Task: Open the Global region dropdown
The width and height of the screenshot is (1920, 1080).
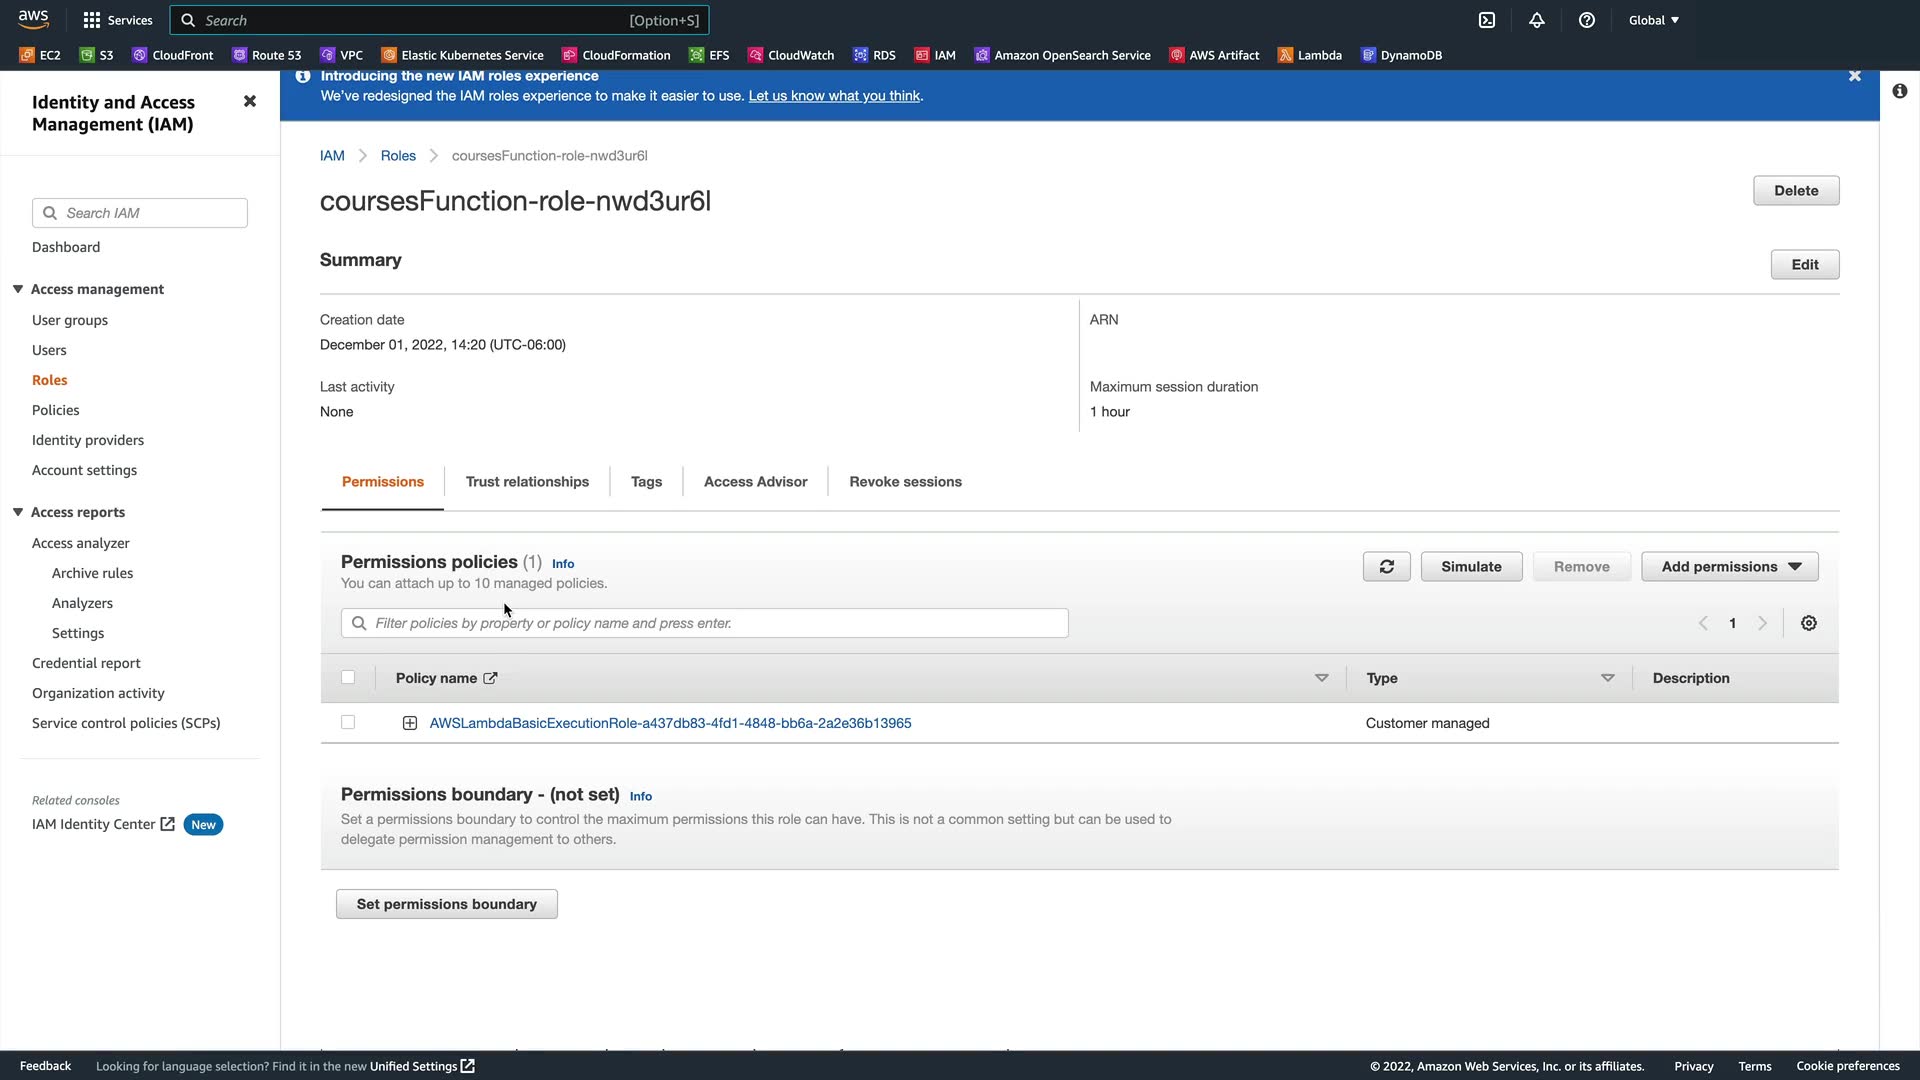Action: pos(1653,20)
